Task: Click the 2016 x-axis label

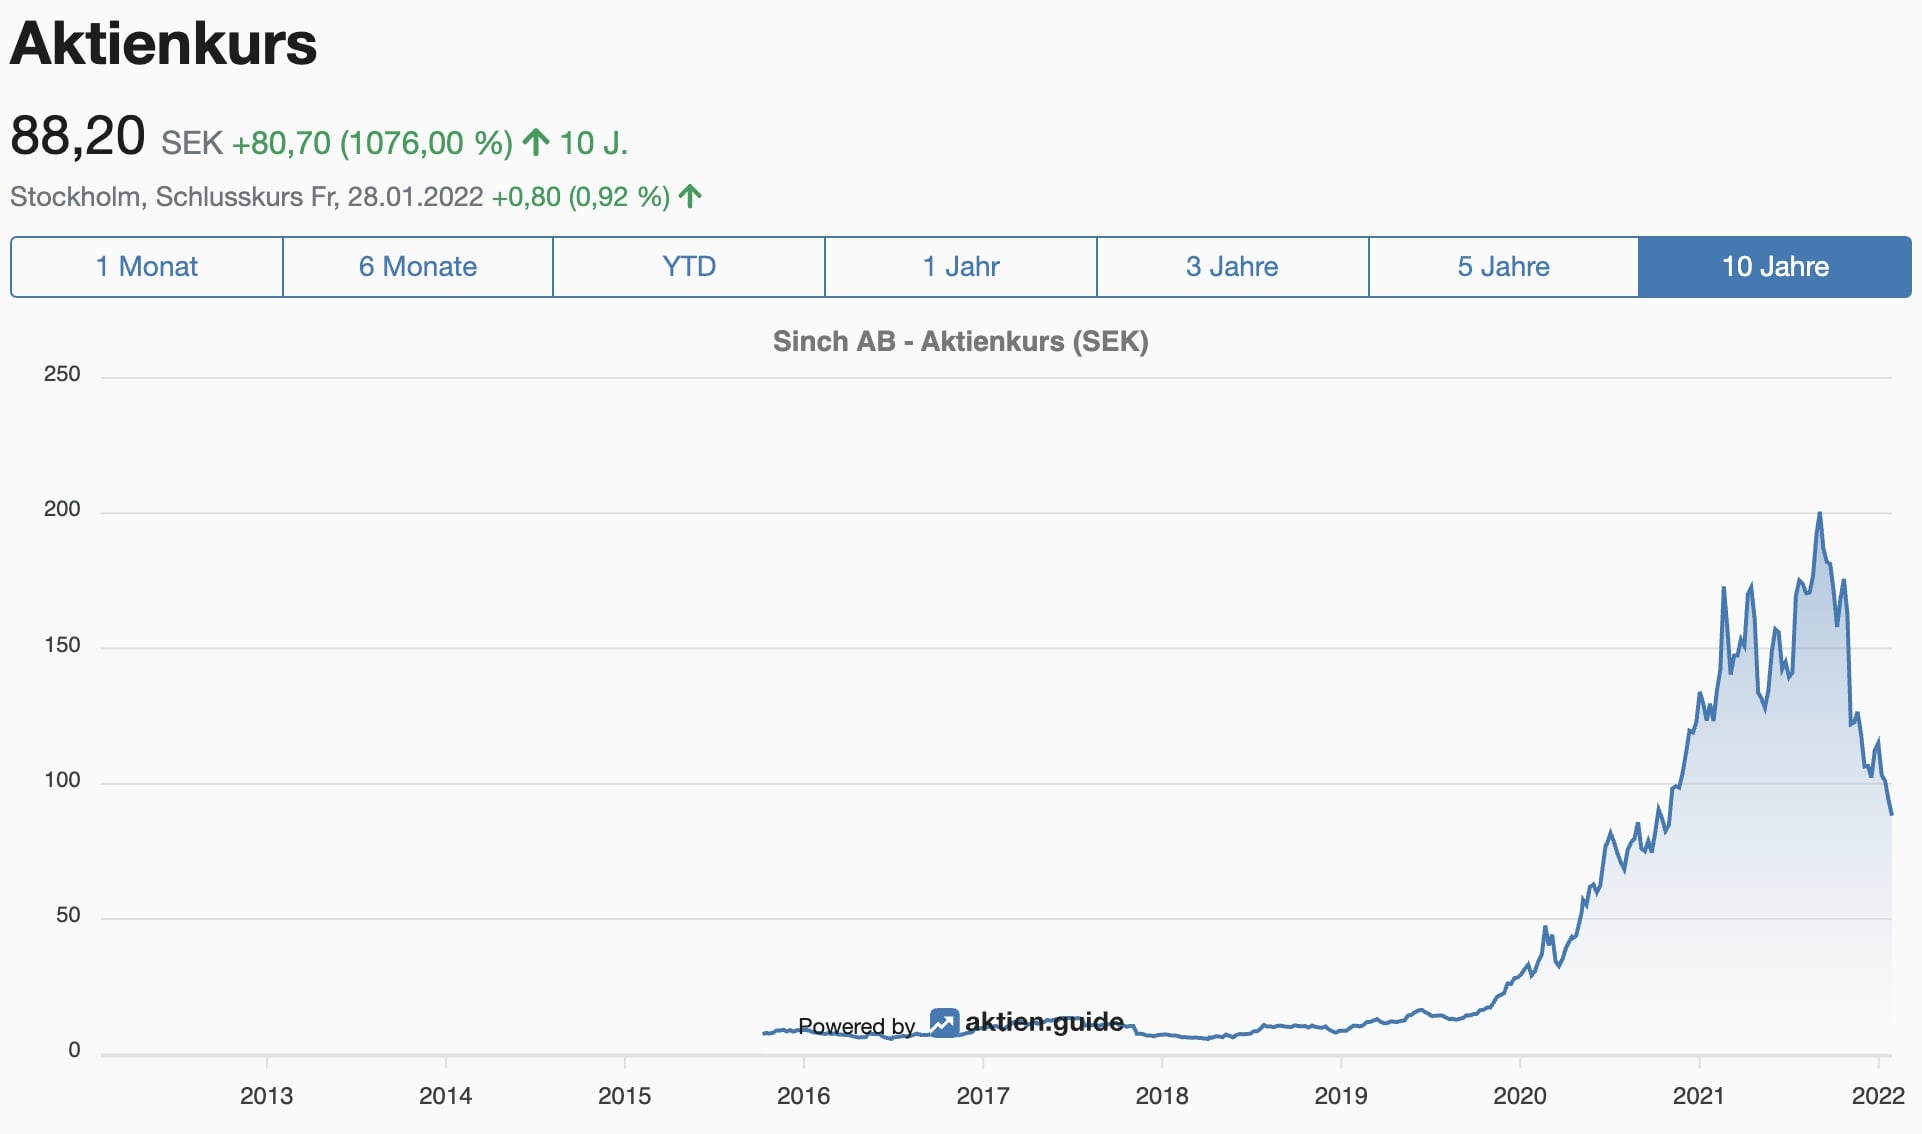Action: coord(804,1096)
